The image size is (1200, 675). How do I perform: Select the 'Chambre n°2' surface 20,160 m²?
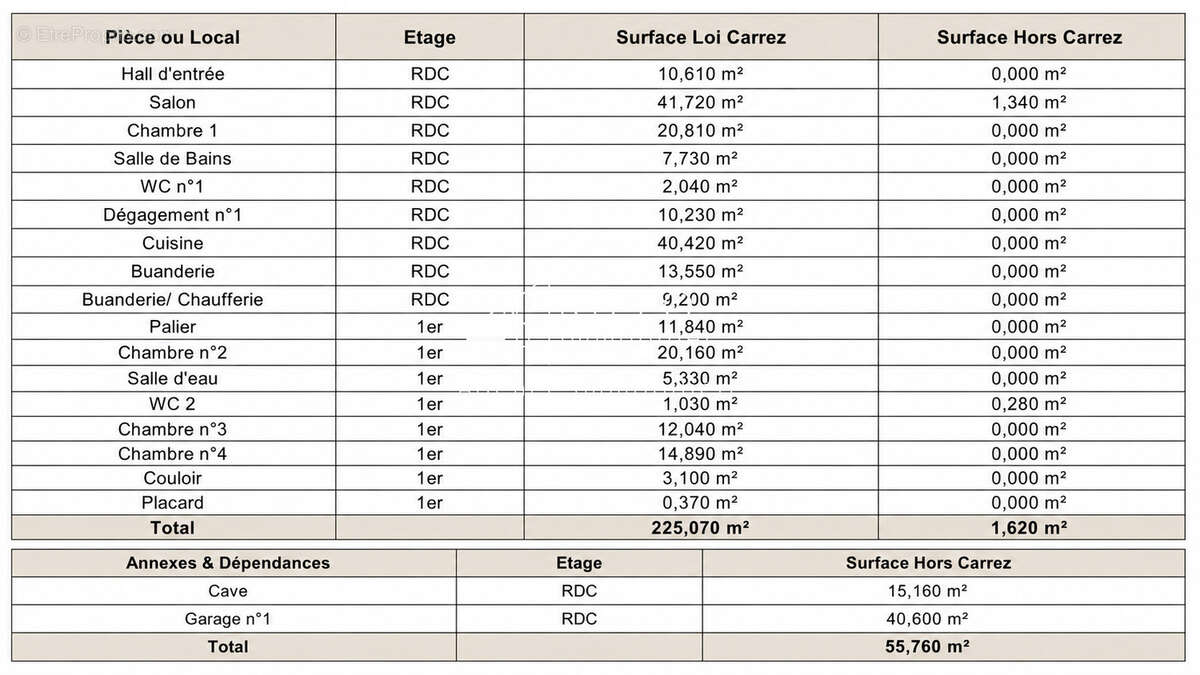[x=701, y=352]
